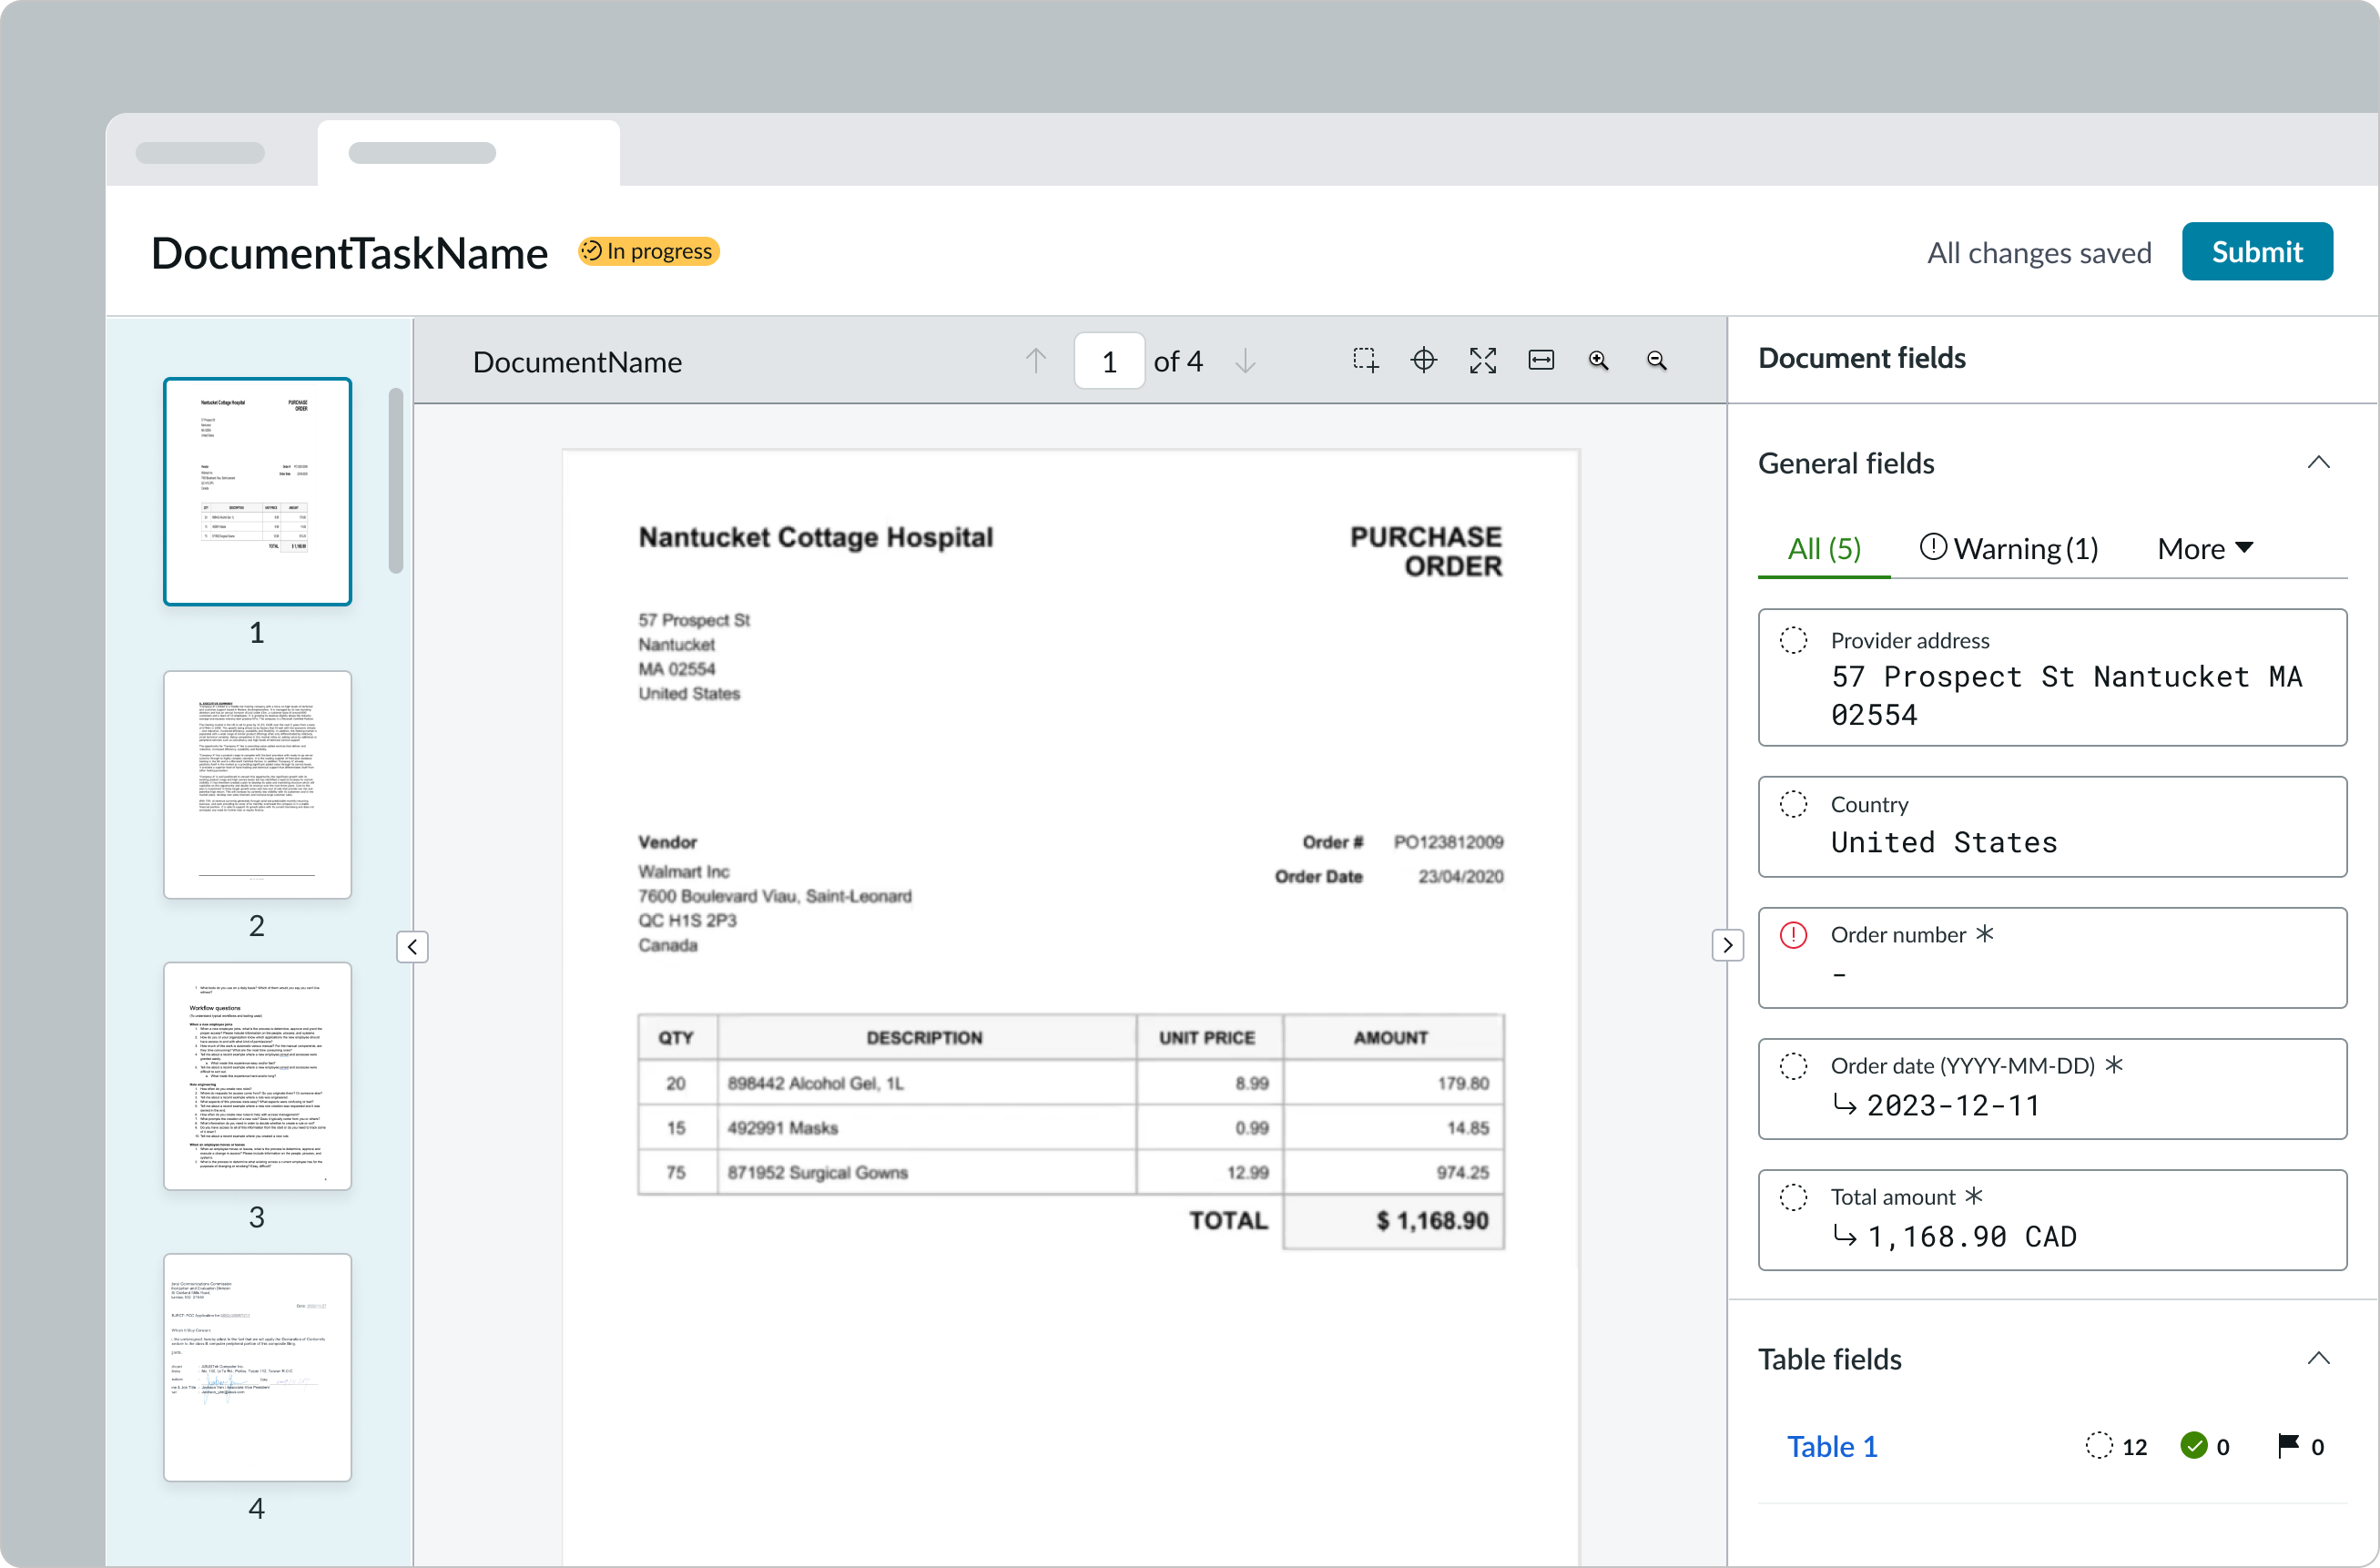Click the thumbnail panel scrollbar
Viewport: 2380px width, 1568px height.
(396, 480)
